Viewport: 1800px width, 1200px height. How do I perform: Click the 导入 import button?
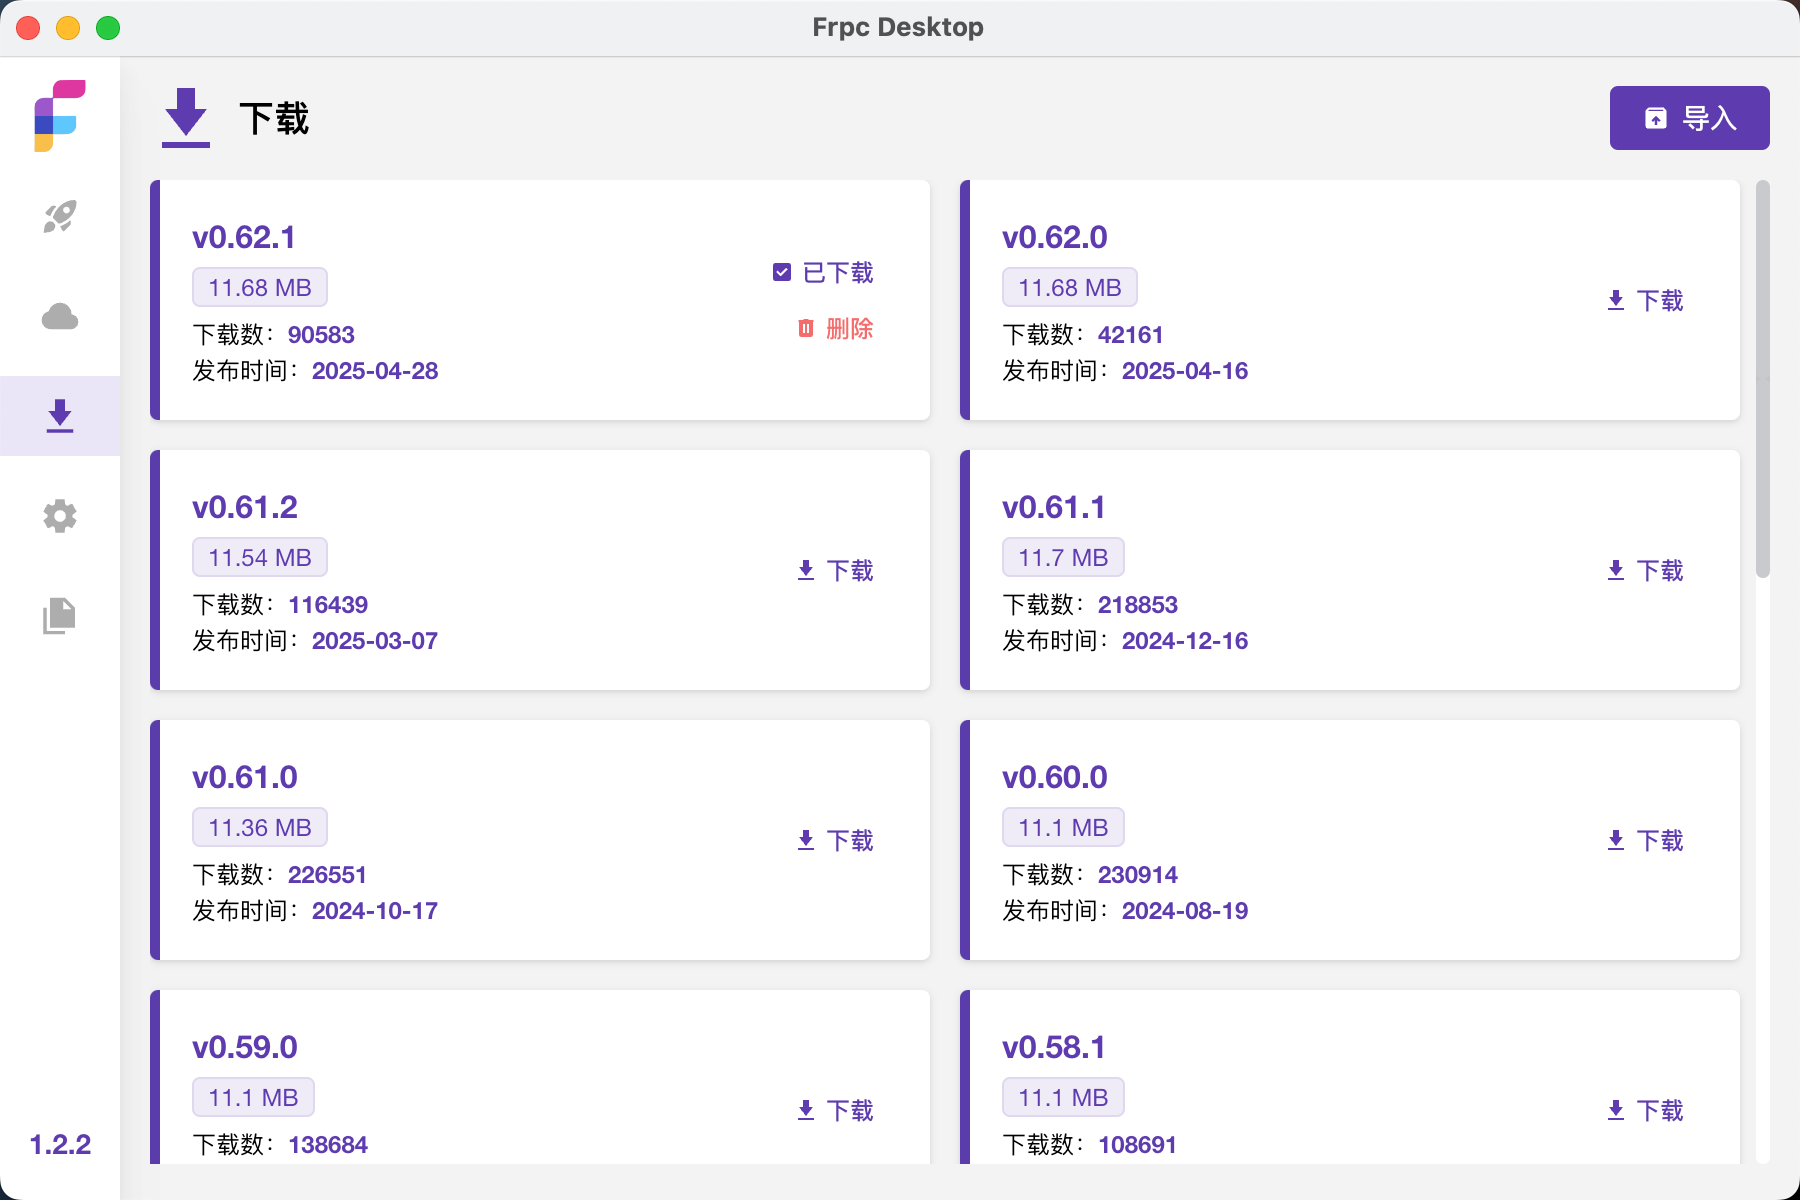[1689, 118]
